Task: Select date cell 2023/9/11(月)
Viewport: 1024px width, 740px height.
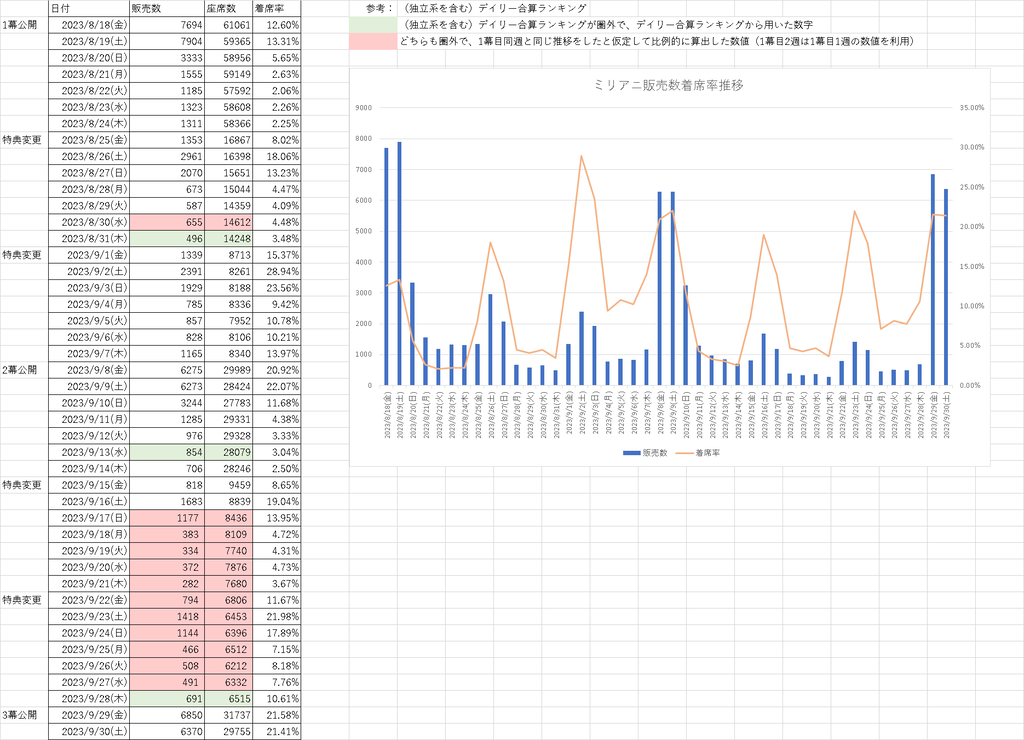Action: click(x=89, y=419)
